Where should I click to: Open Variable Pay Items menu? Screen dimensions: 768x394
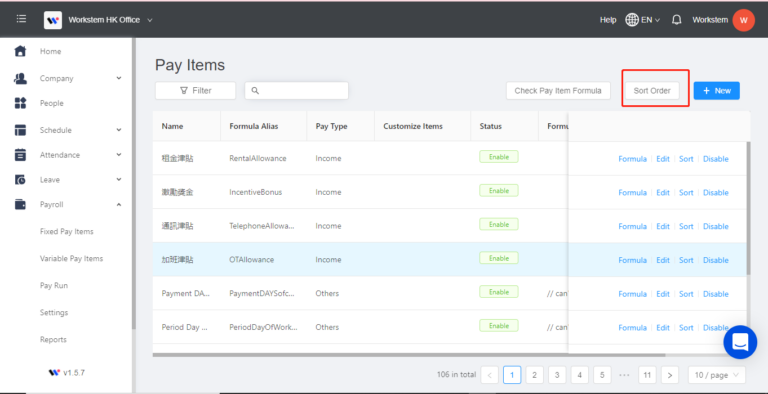click(72, 258)
